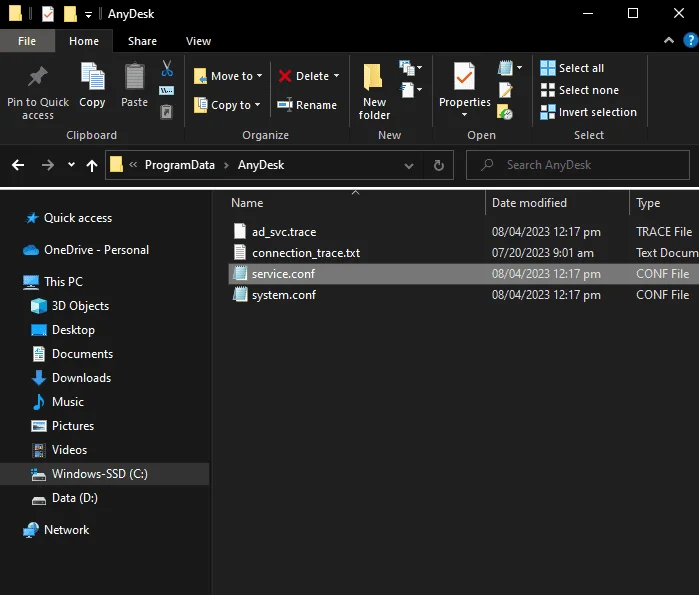Click the Help question mark icon
699x595 pixels.
690,41
